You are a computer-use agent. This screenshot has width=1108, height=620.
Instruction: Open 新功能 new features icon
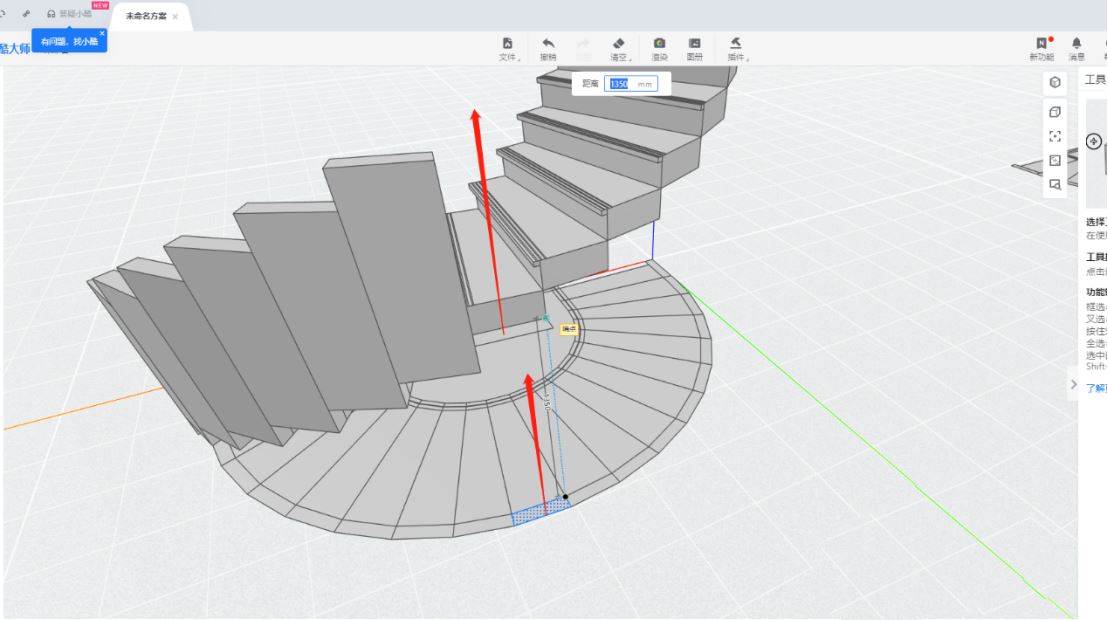coord(1042,49)
